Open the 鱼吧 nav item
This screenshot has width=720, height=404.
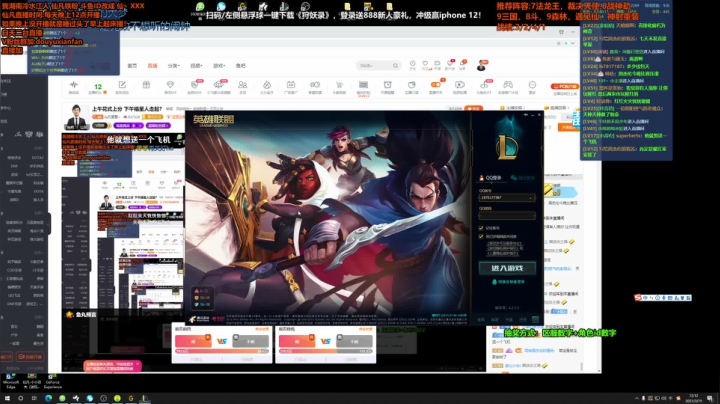click(x=241, y=66)
